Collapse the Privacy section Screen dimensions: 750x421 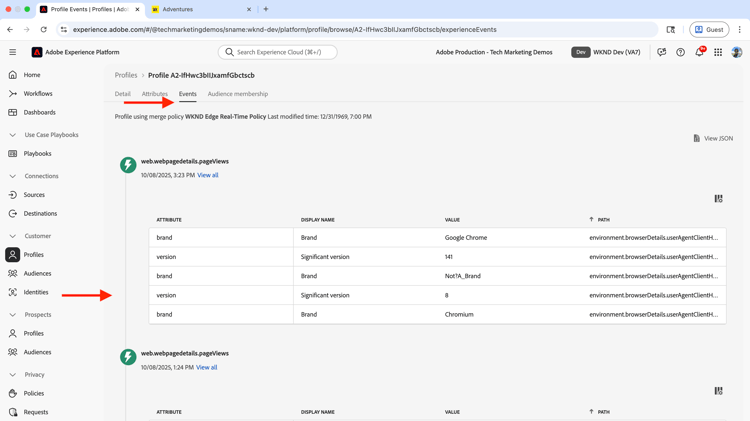[12, 375]
